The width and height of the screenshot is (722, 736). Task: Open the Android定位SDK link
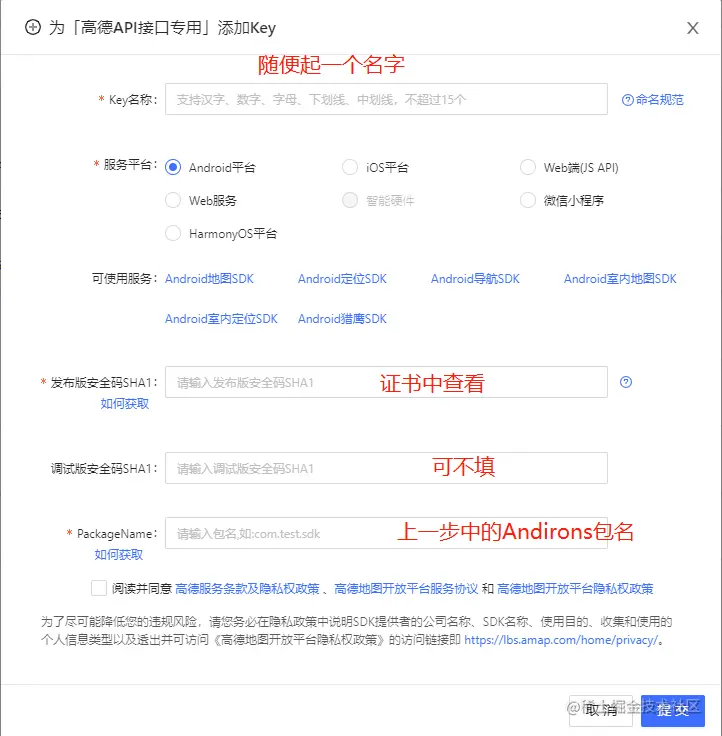click(342, 279)
